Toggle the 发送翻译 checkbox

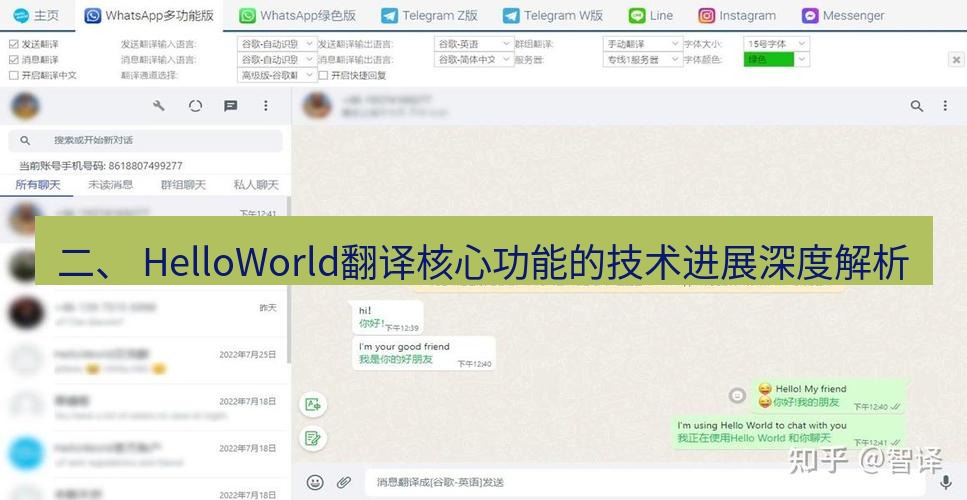pos(14,44)
